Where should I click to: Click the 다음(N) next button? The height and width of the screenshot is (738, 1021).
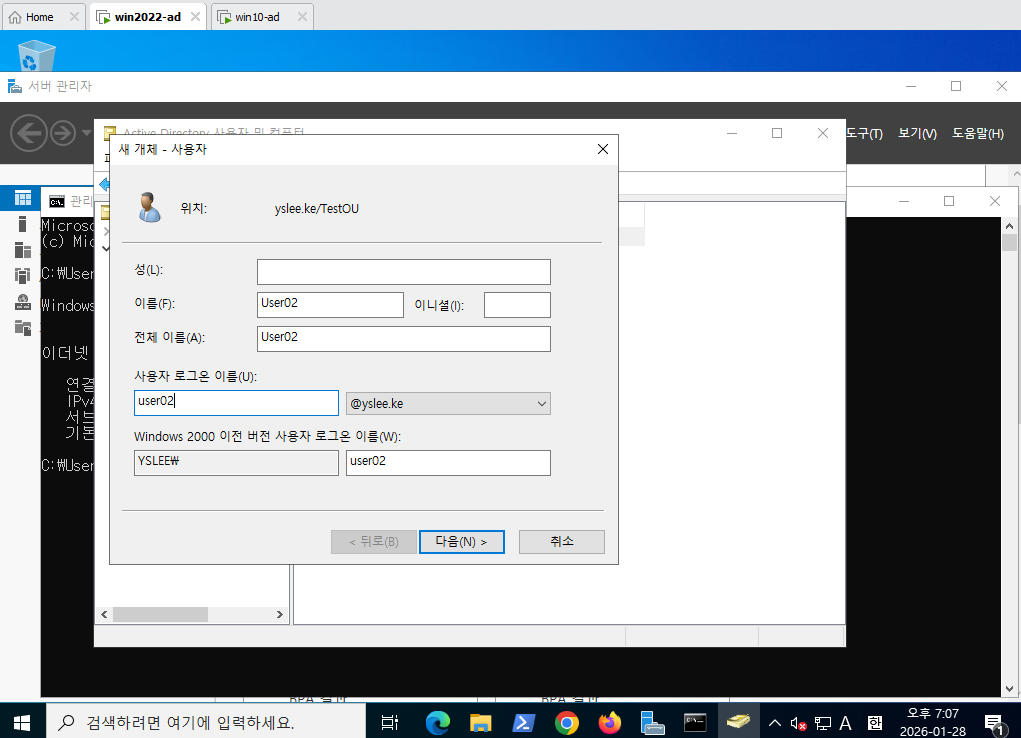[x=462, y=541]
